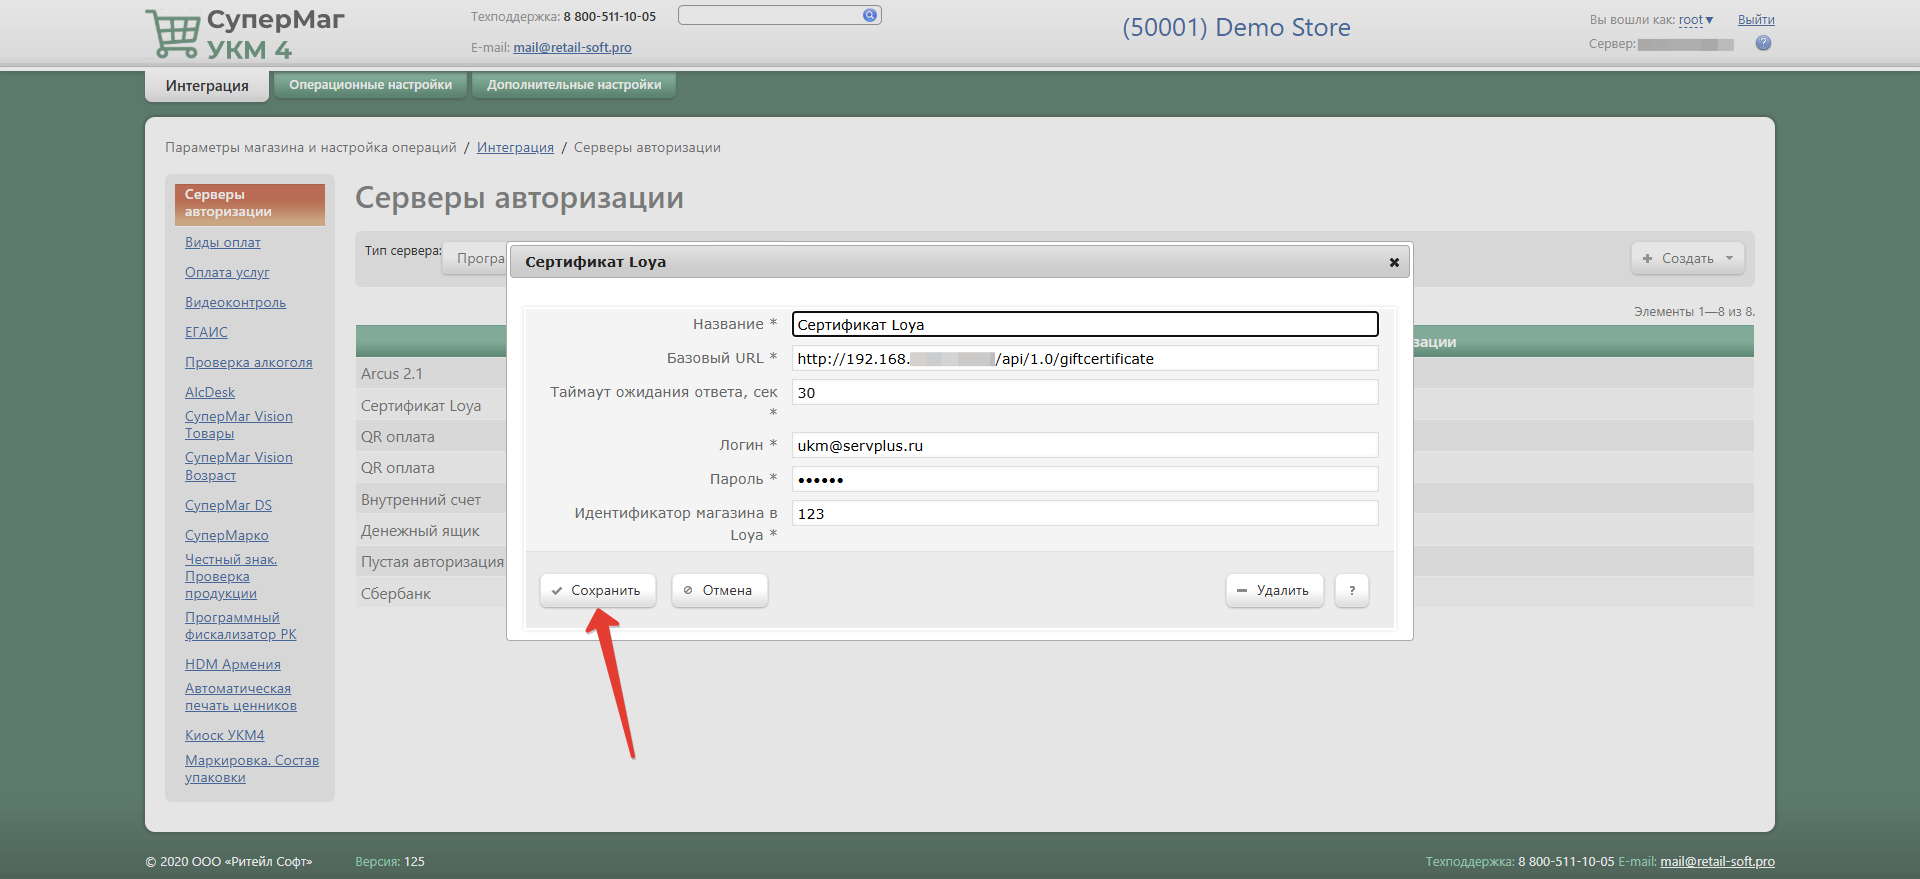Open ЕГАИС in the left sidebar
Viewport: 1920px width, 879px height.
(x=206, y=332)
